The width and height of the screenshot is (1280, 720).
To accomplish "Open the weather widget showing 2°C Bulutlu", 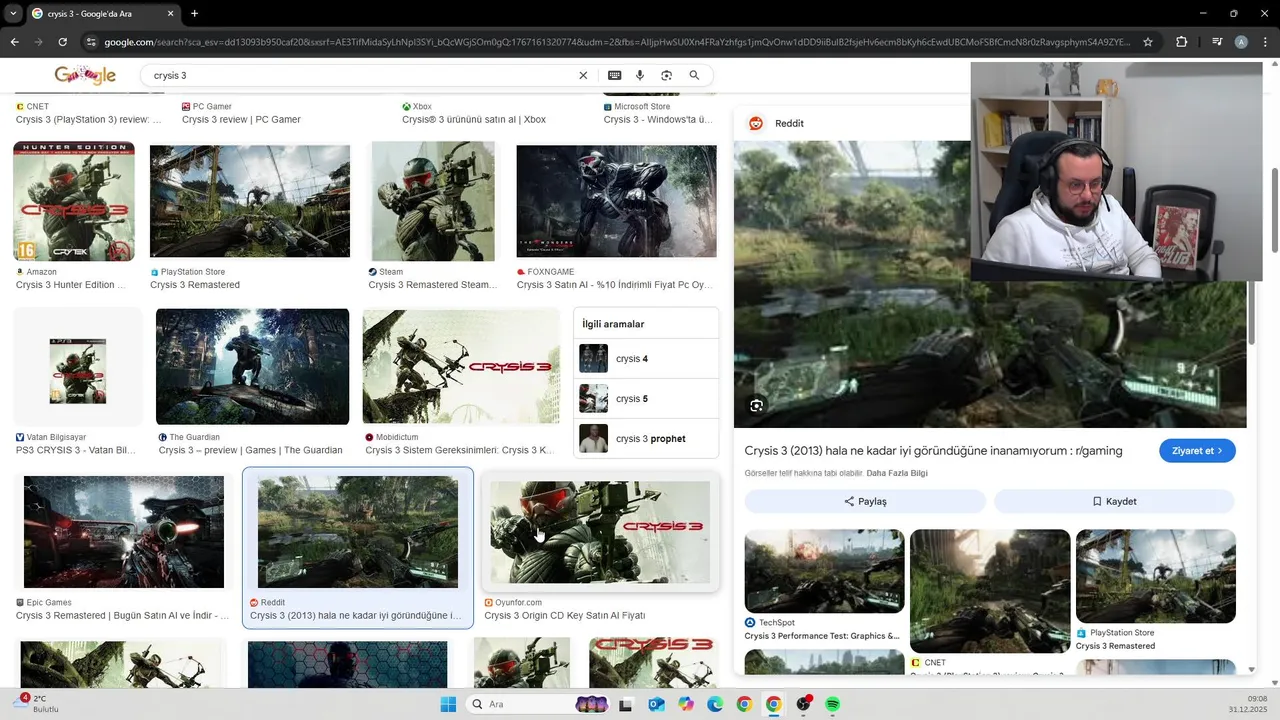I will 38,704.
